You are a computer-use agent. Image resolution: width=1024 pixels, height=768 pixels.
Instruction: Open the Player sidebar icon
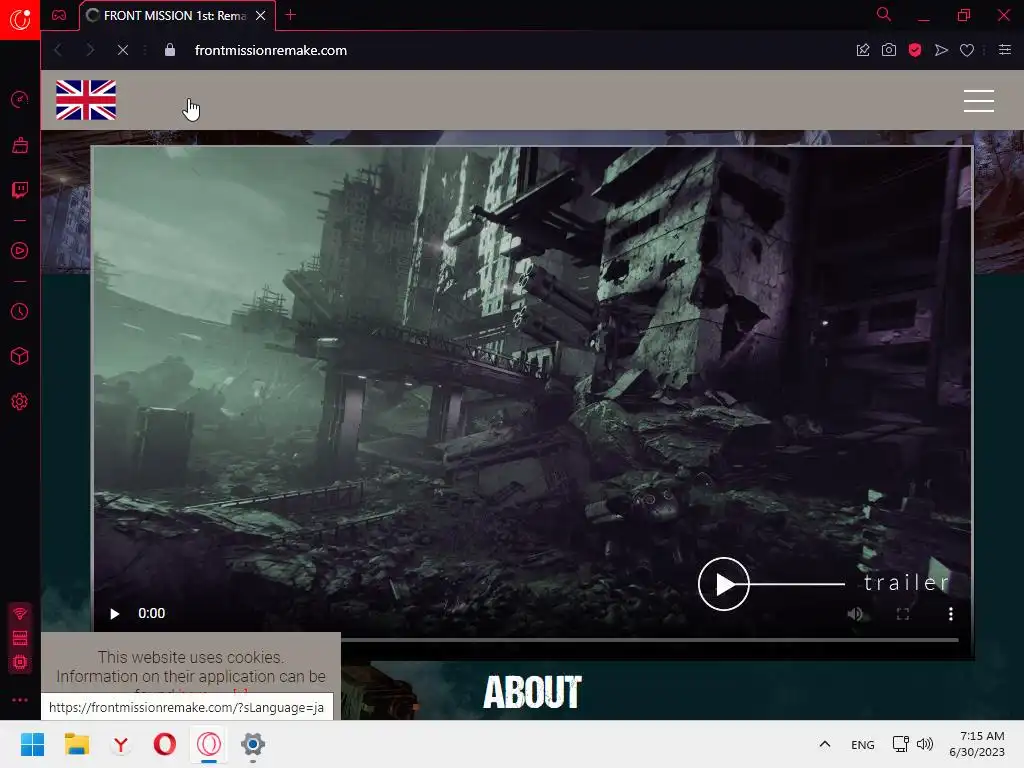[x=20, y=251]
